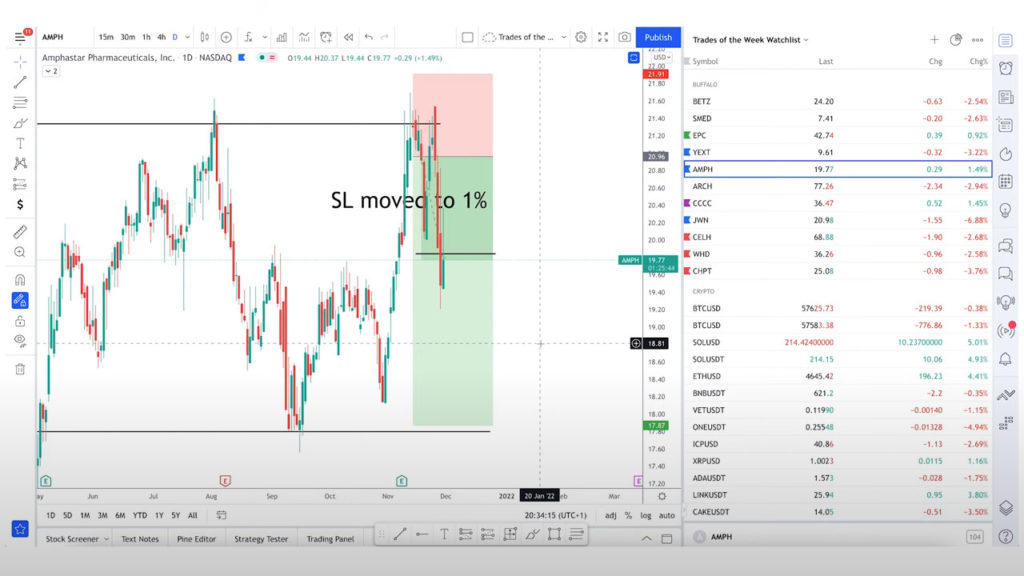The height and width of the screenshot is (576, 1024).
Task: Toggle lock all drawing tools
Action: point(20,321)
